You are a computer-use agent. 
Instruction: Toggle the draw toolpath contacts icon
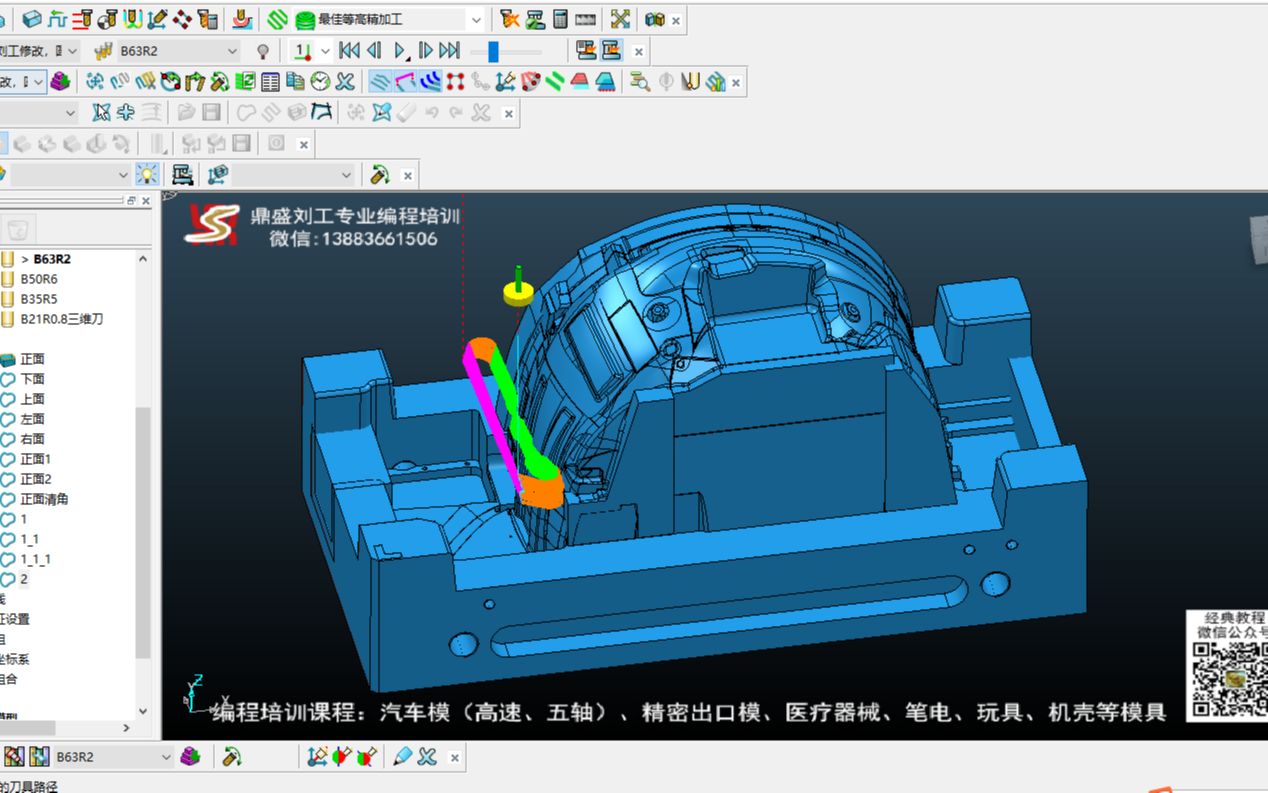click(x=379, y=82)
